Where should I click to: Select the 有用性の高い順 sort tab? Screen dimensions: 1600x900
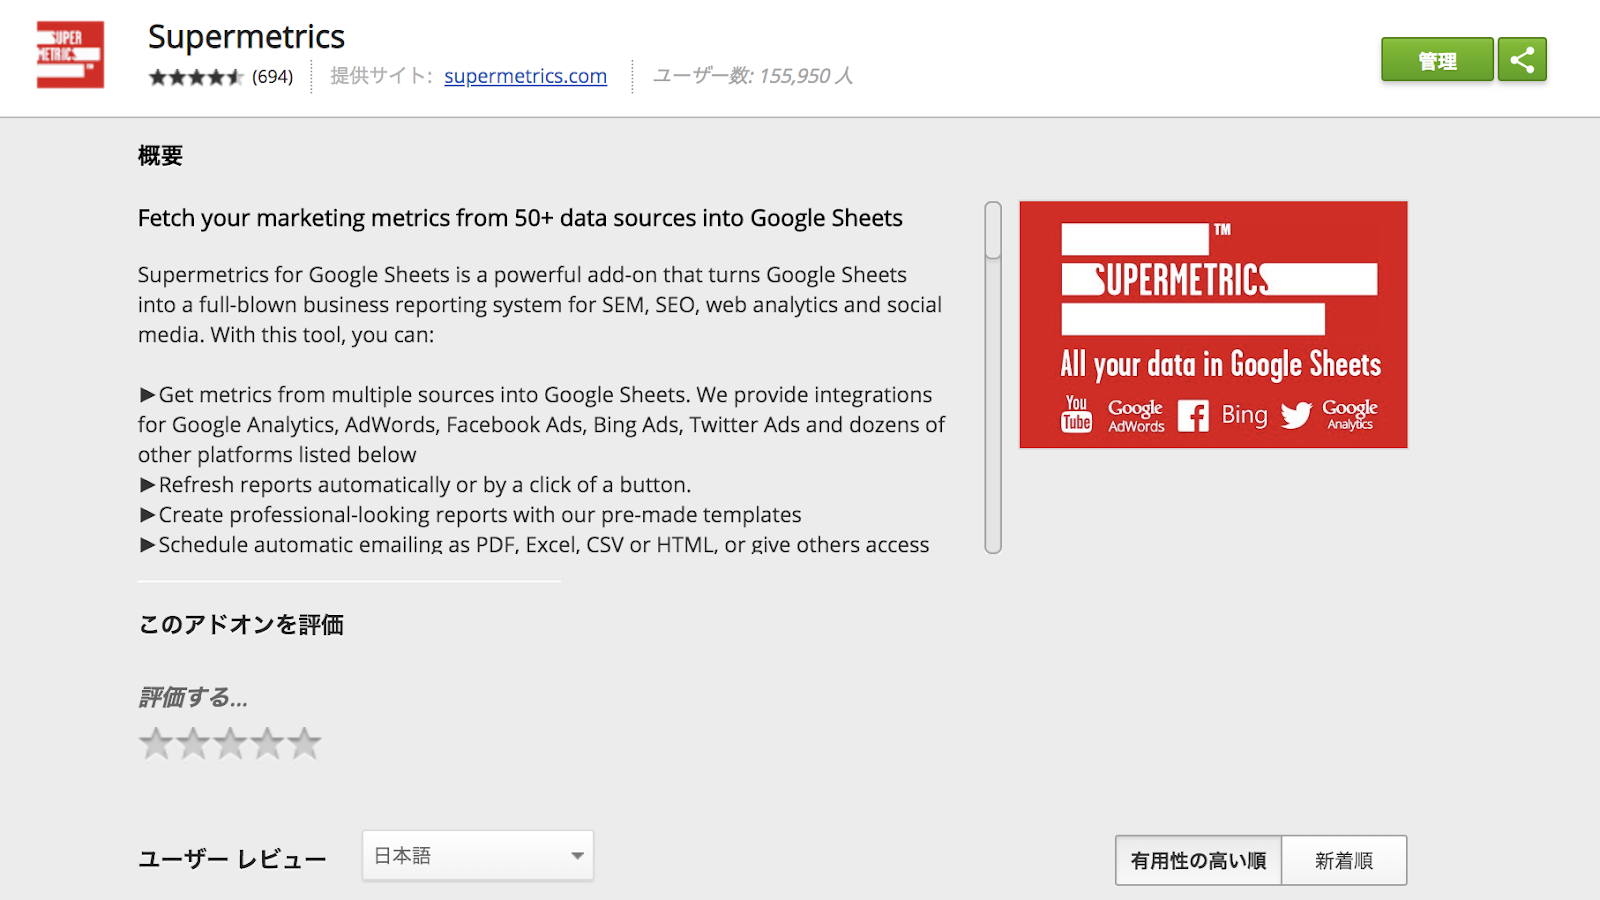point(1198,860)
